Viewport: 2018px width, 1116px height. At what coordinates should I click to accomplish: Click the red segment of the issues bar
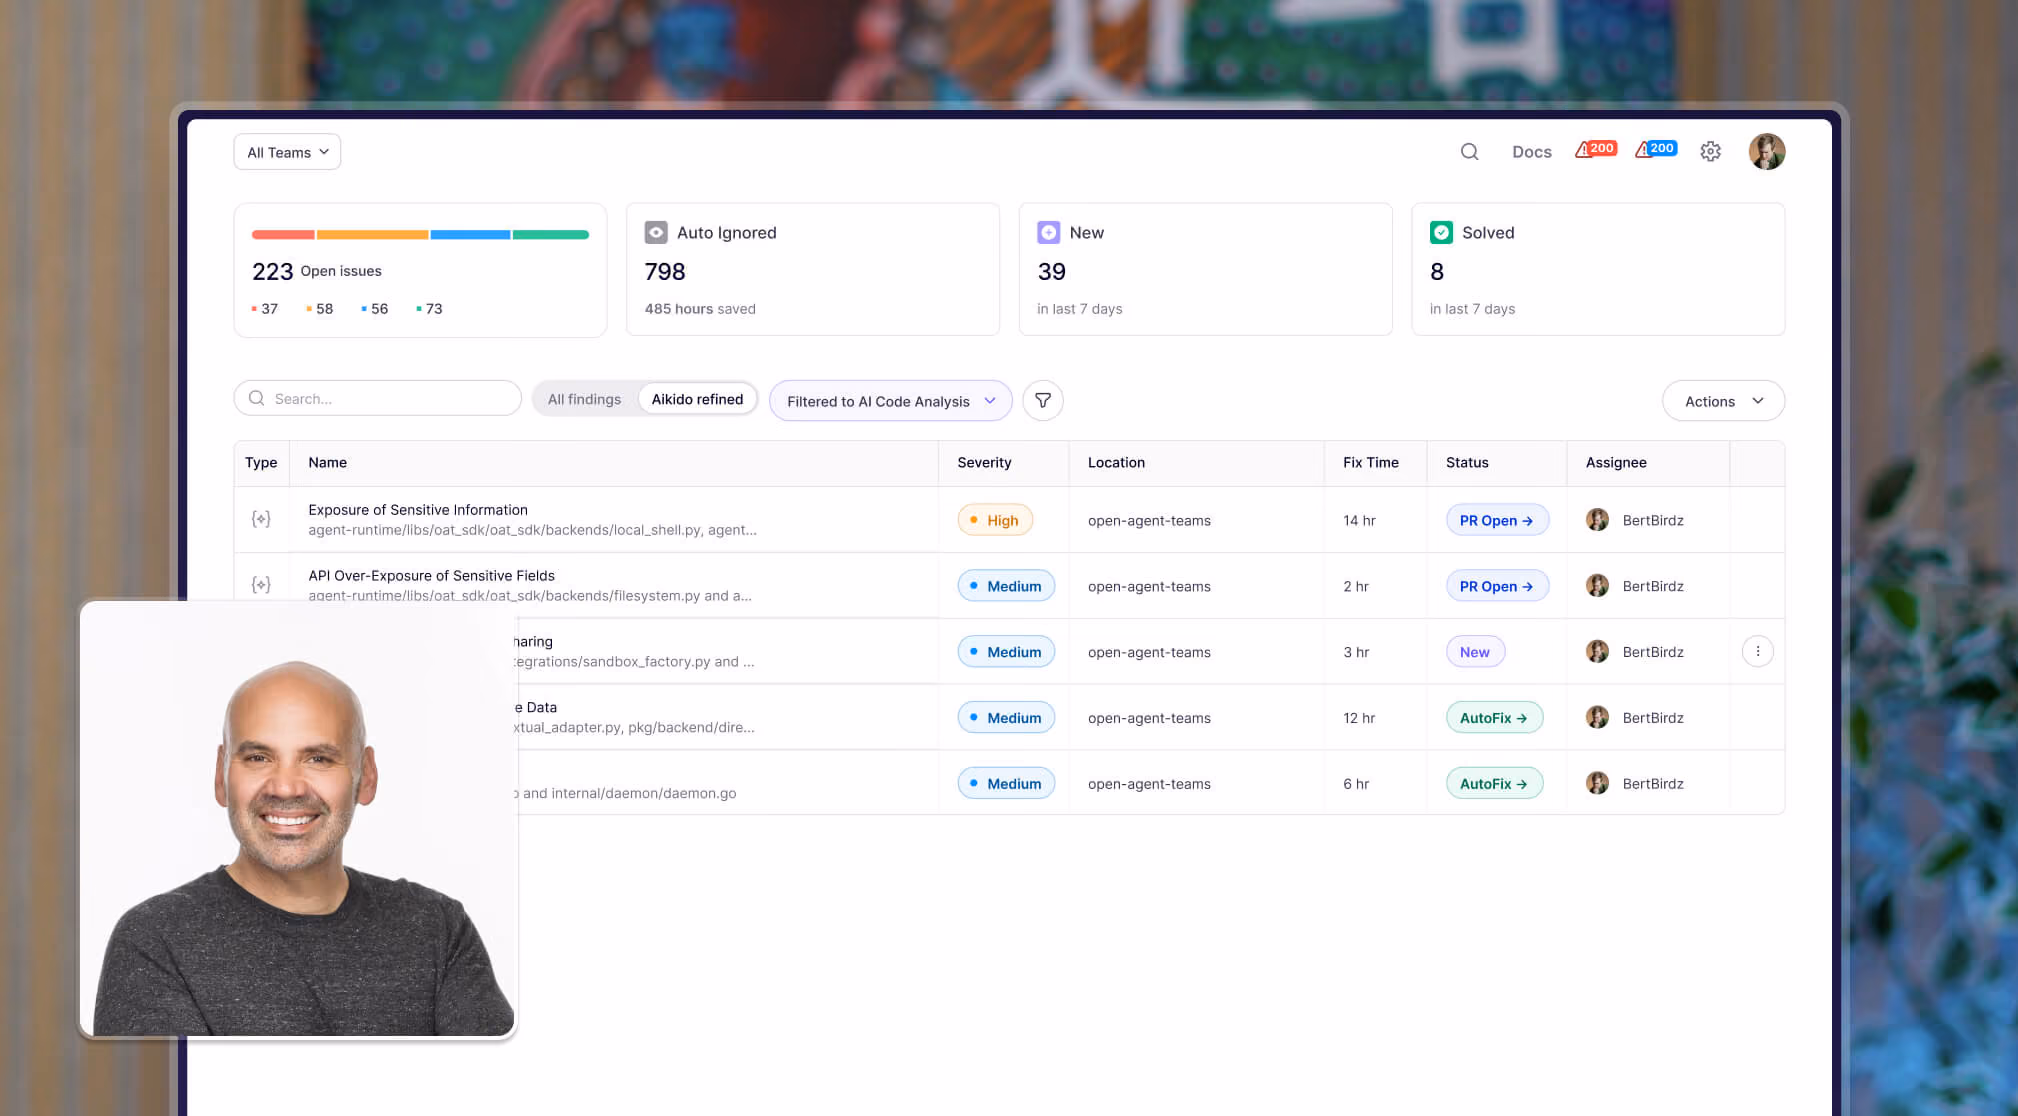click(x=283, y=235)
